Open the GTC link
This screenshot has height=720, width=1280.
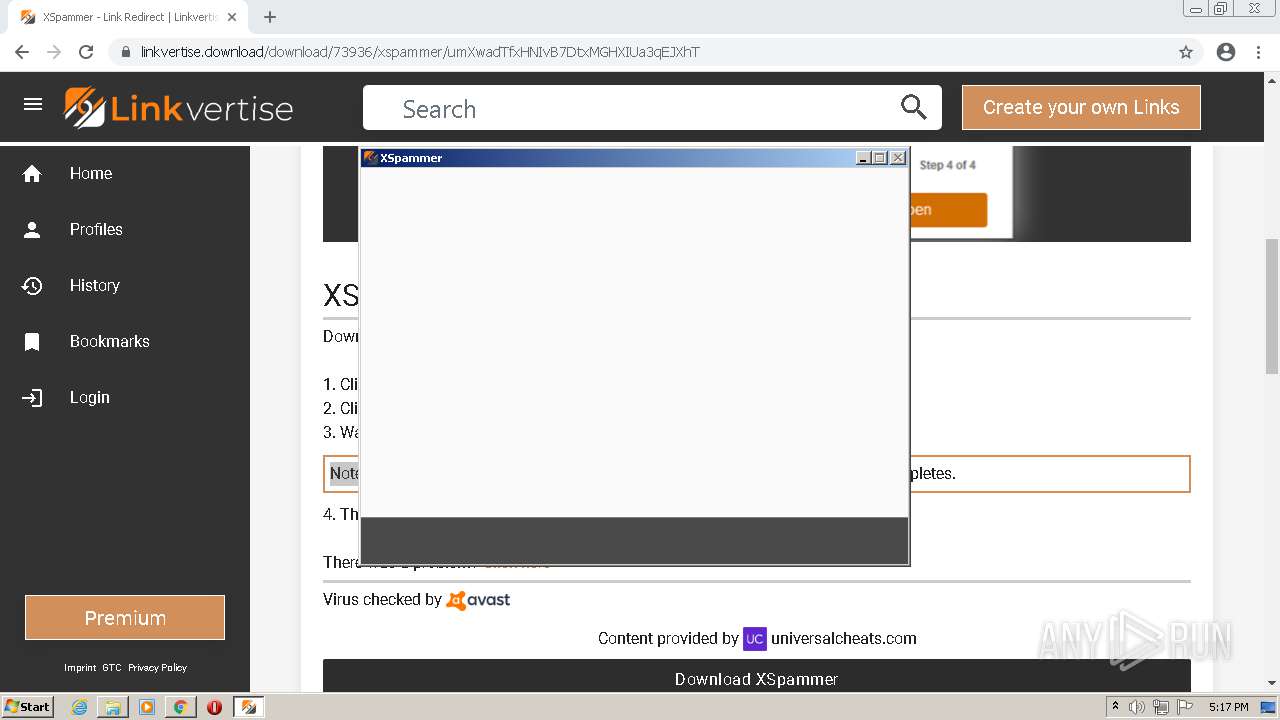coord(112,668)
